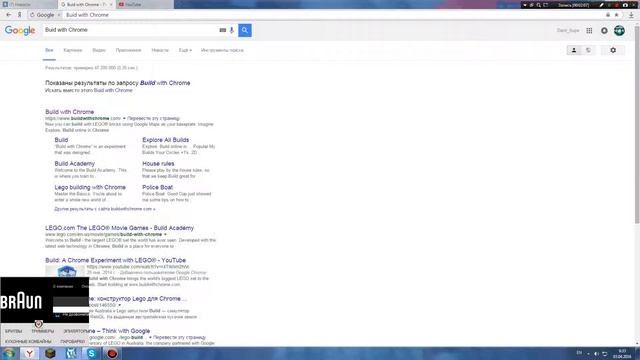Viewport: 640px width, 360px height.
Task: Switch to the first tab Новости
Action: pos(28,4)
